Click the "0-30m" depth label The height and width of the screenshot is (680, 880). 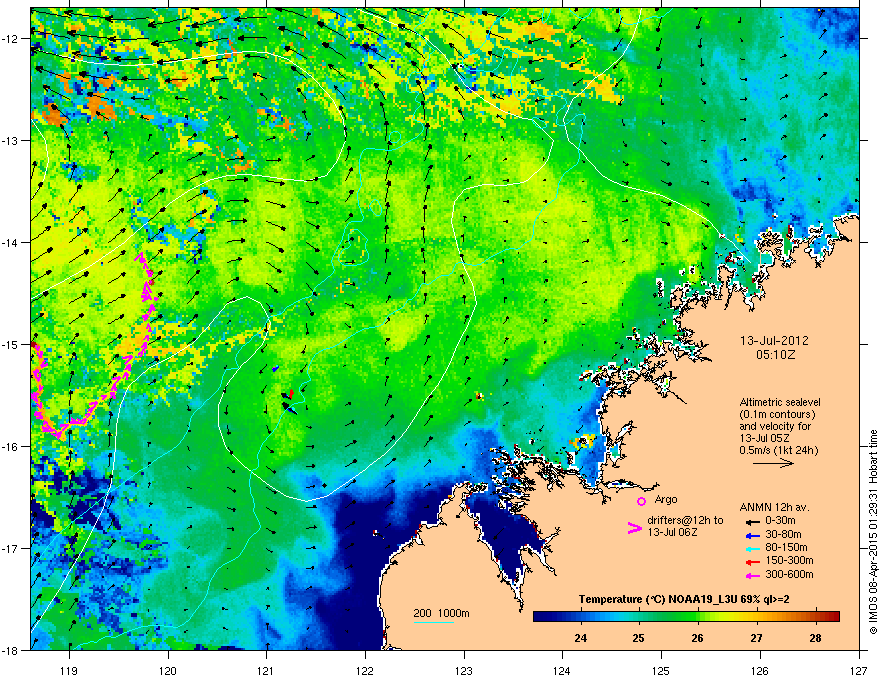click(x=780, y=521)
